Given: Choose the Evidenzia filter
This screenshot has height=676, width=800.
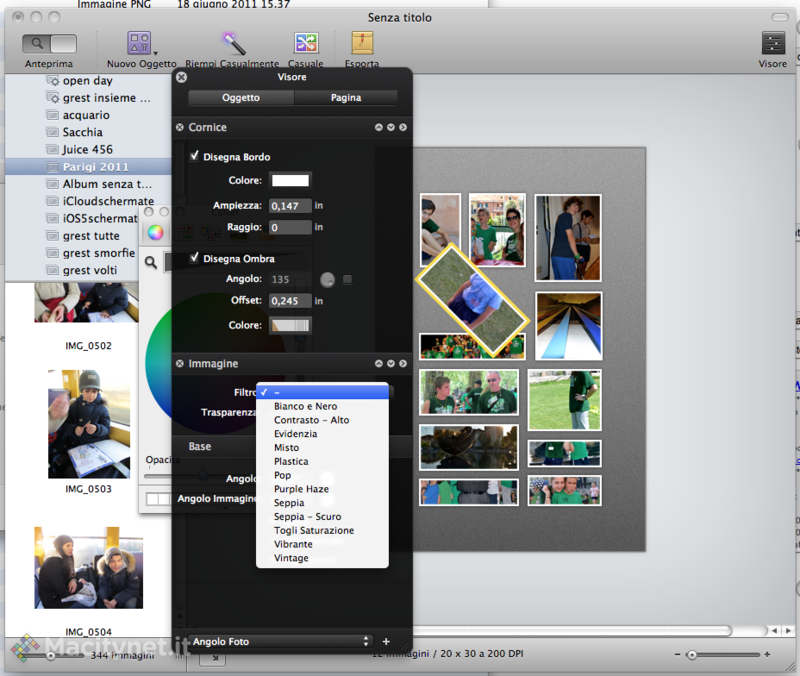Looking at the screenshot, I should [322, 434].
